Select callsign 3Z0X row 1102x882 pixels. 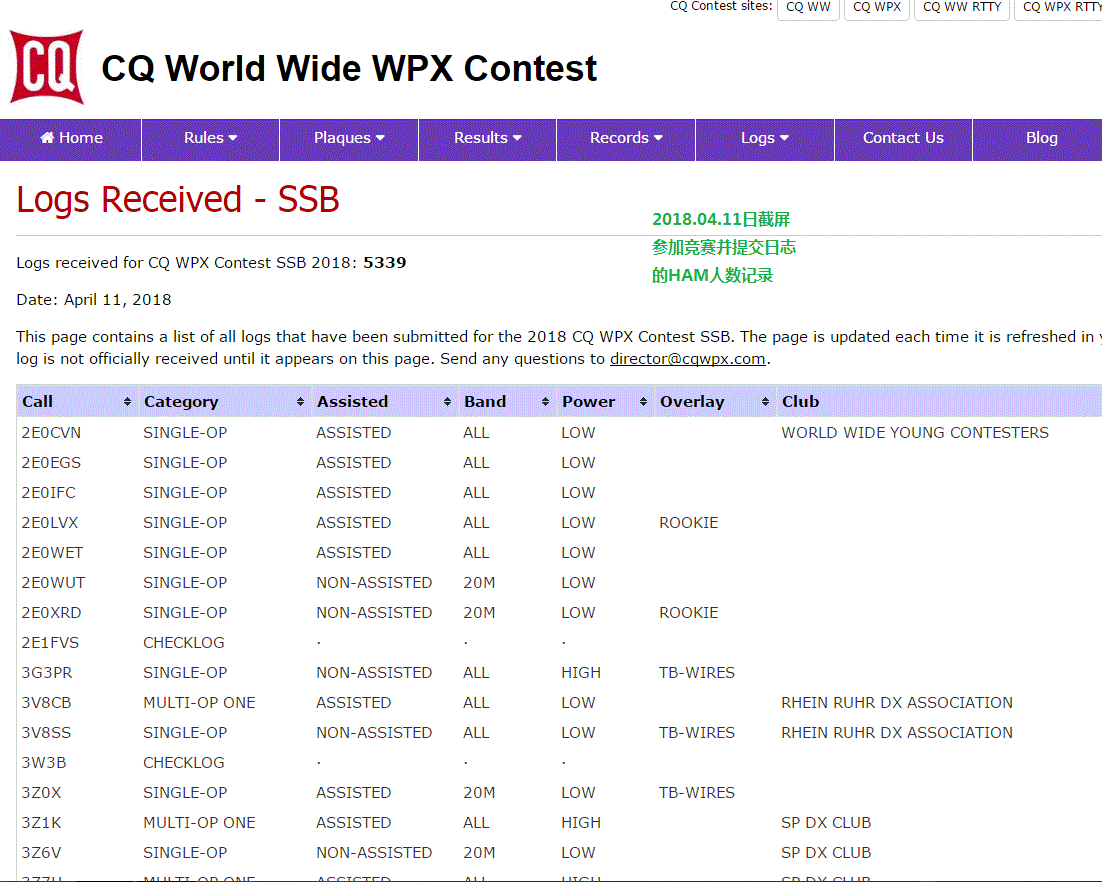point(41,793)
